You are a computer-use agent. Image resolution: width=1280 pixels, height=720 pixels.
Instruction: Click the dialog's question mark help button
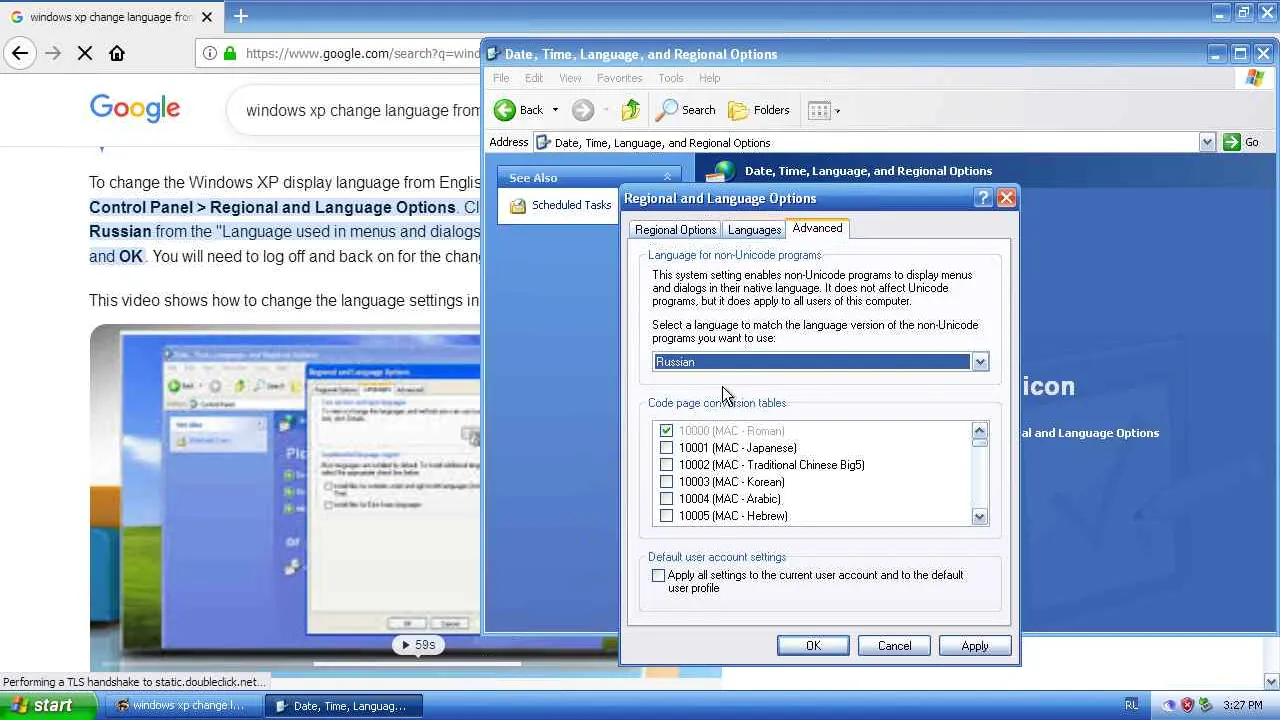coord(984,198)
